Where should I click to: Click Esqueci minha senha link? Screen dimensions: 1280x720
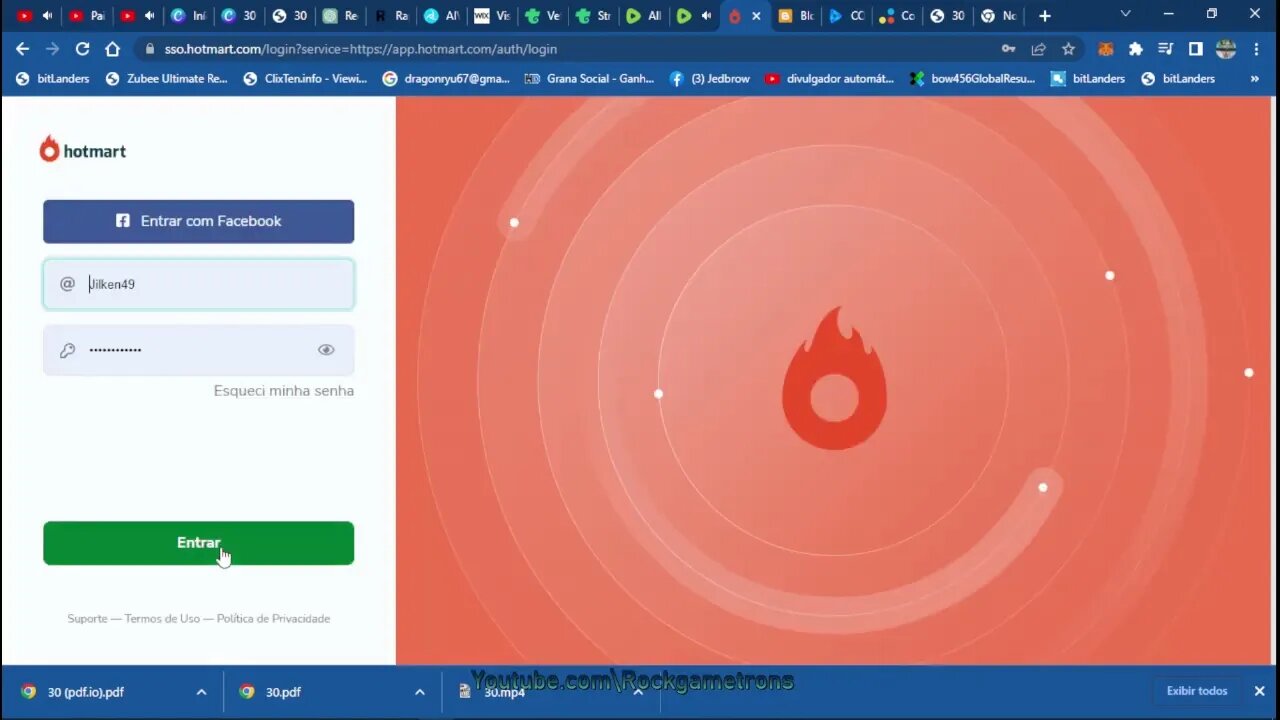pos(284,391)
